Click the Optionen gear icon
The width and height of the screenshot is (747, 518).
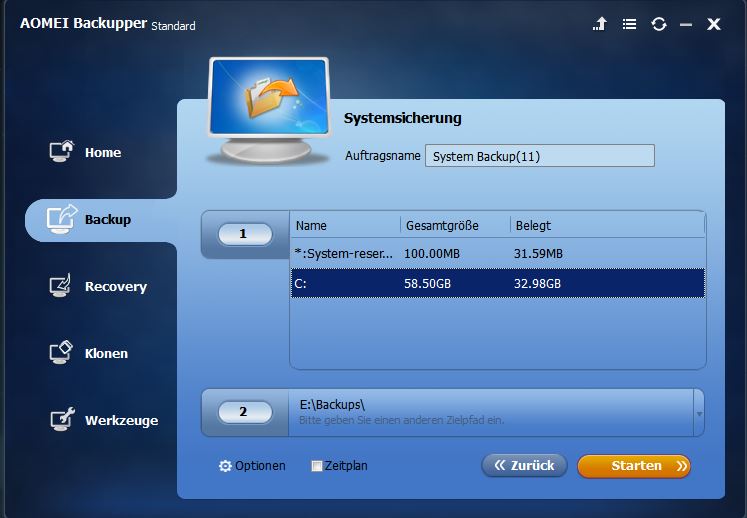pos(225,466)
